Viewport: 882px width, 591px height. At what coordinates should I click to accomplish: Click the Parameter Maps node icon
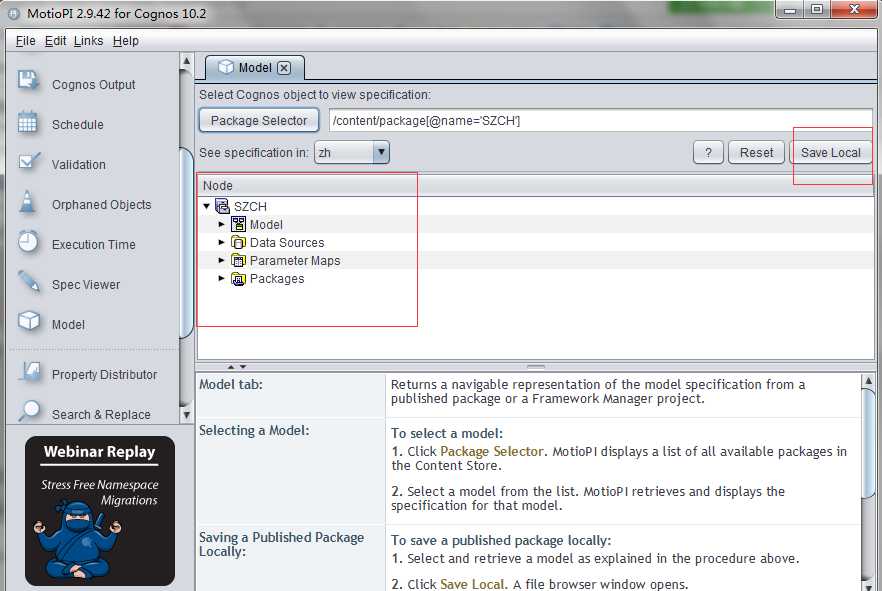point(238,260)
